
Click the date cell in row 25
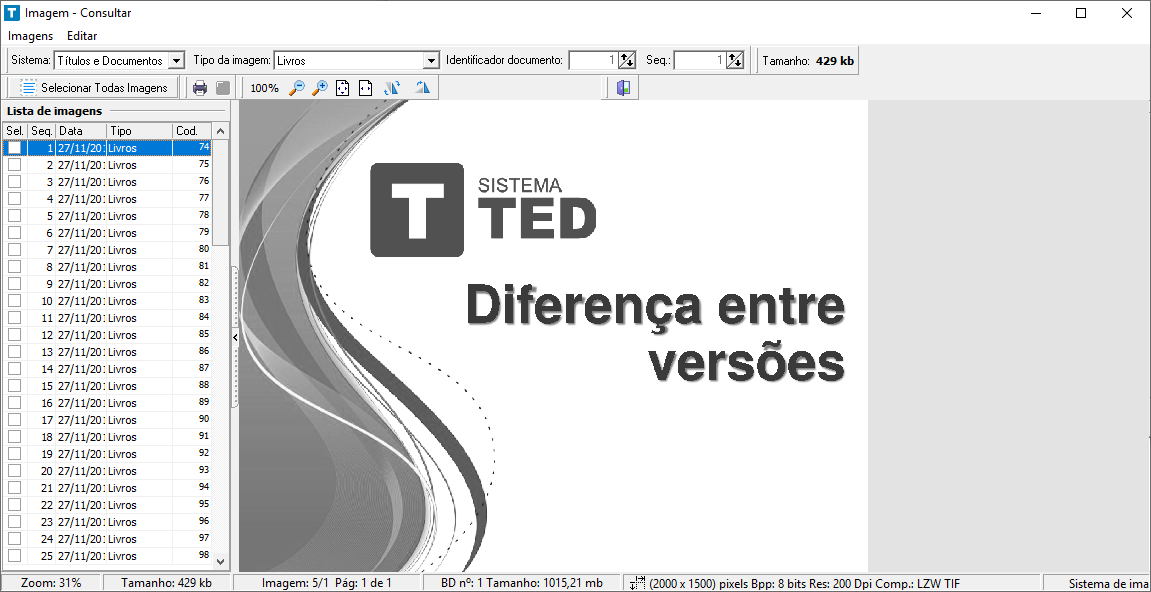[x=81, y=556]
